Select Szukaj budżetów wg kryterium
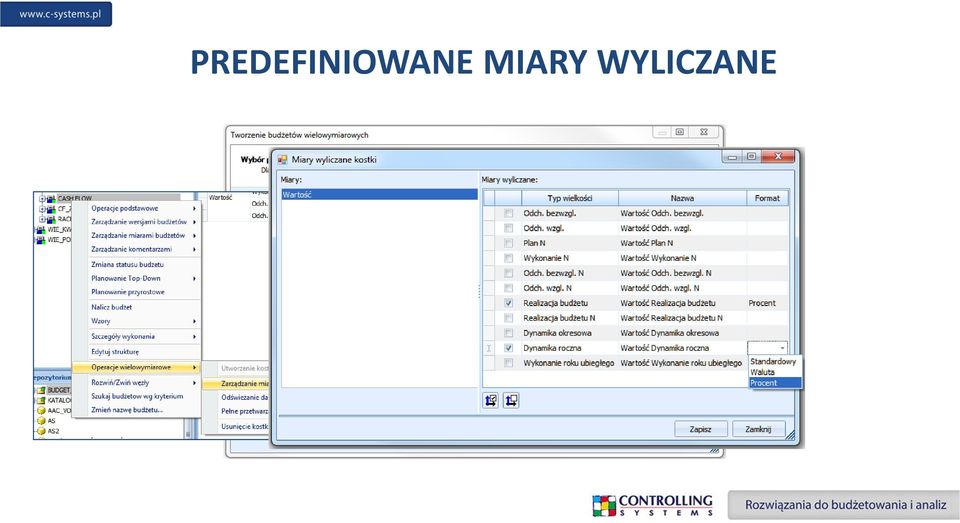The width and height of the screenshot is (960, 523). [137, 396]
